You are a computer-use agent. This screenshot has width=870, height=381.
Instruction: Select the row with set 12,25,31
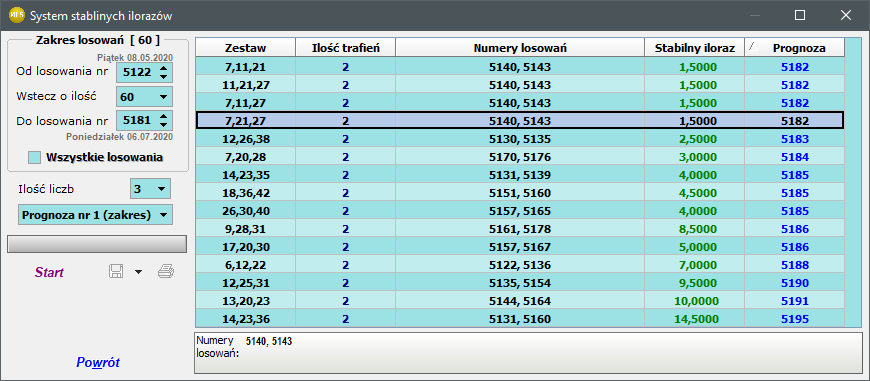point(520,283)
